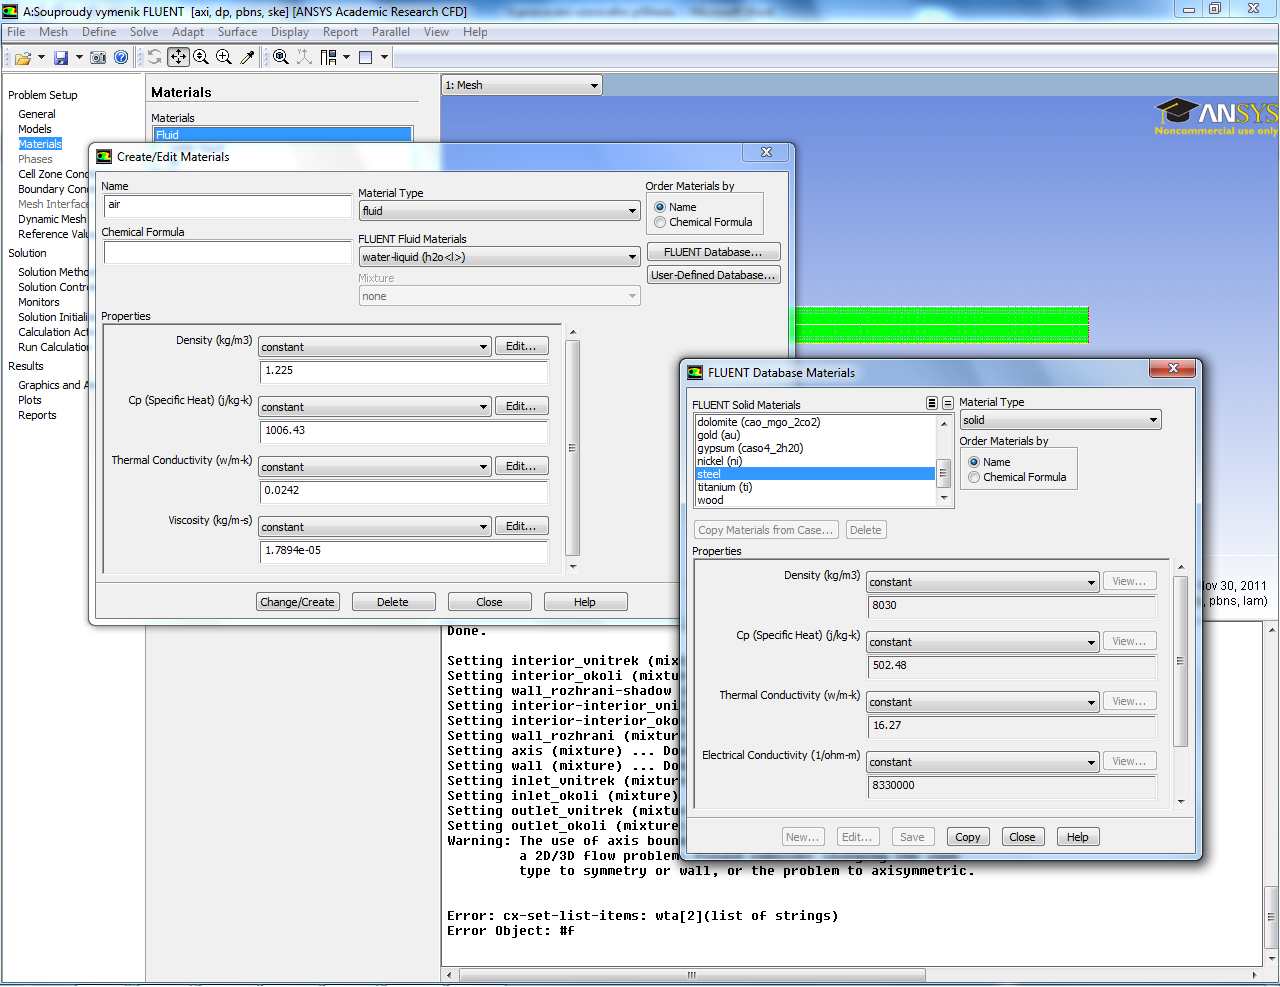Open the 1: Mesh window selector dropdown
This screenshot has height=987, width=1280.
coord(522,85)
